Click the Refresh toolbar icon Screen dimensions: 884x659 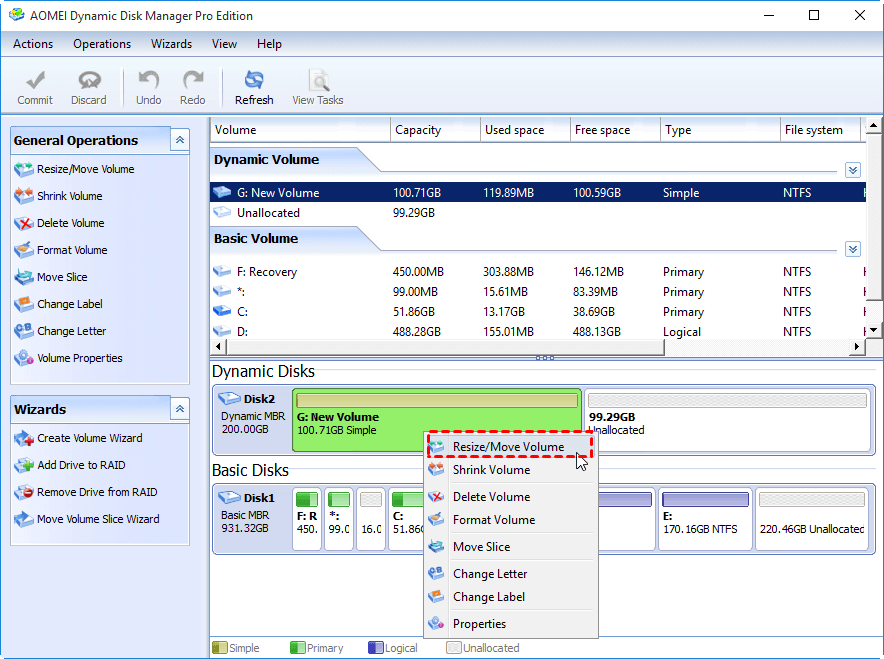254,80
